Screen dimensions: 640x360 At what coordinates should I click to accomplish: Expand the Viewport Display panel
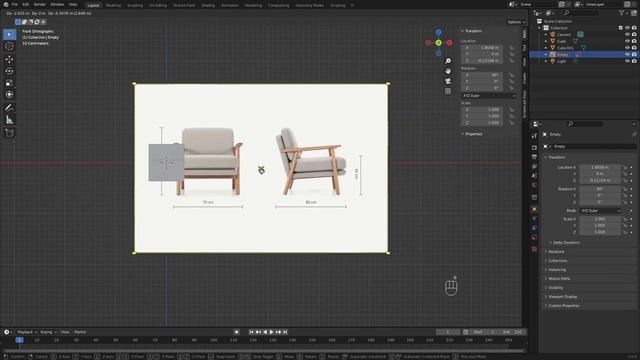click(562, 297)
